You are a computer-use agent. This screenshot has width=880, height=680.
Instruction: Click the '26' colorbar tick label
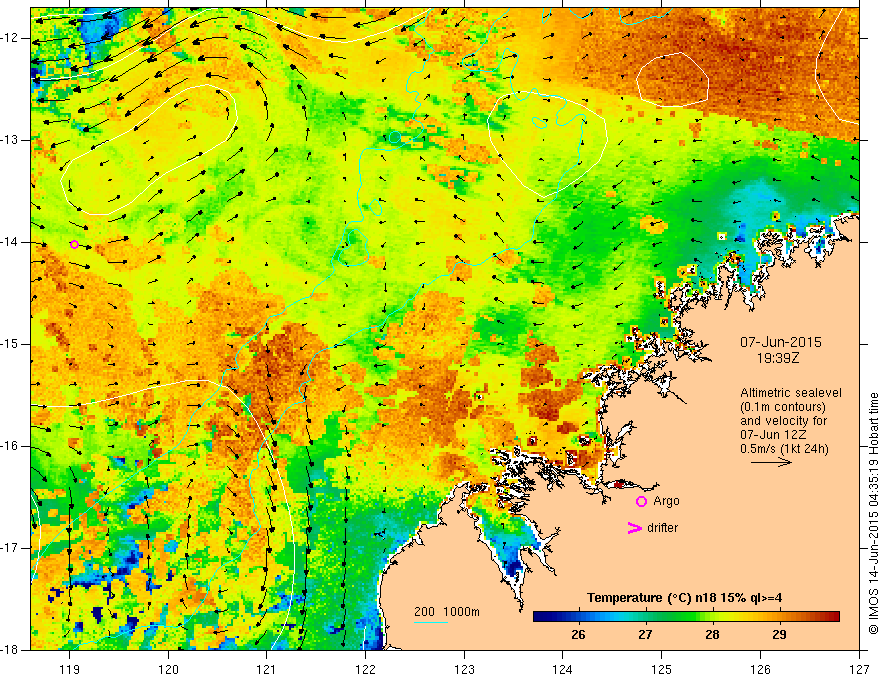point(578,635)
